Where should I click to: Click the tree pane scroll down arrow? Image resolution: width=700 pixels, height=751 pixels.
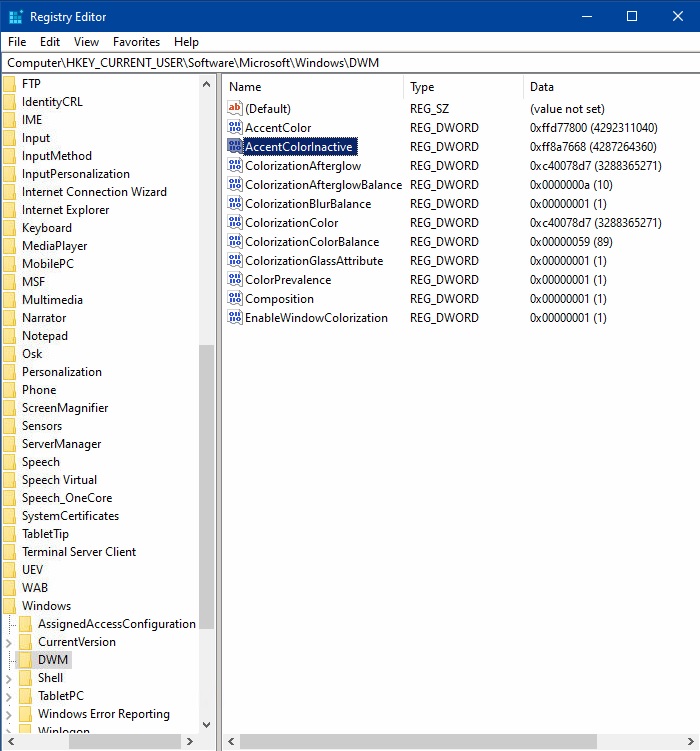206,725
